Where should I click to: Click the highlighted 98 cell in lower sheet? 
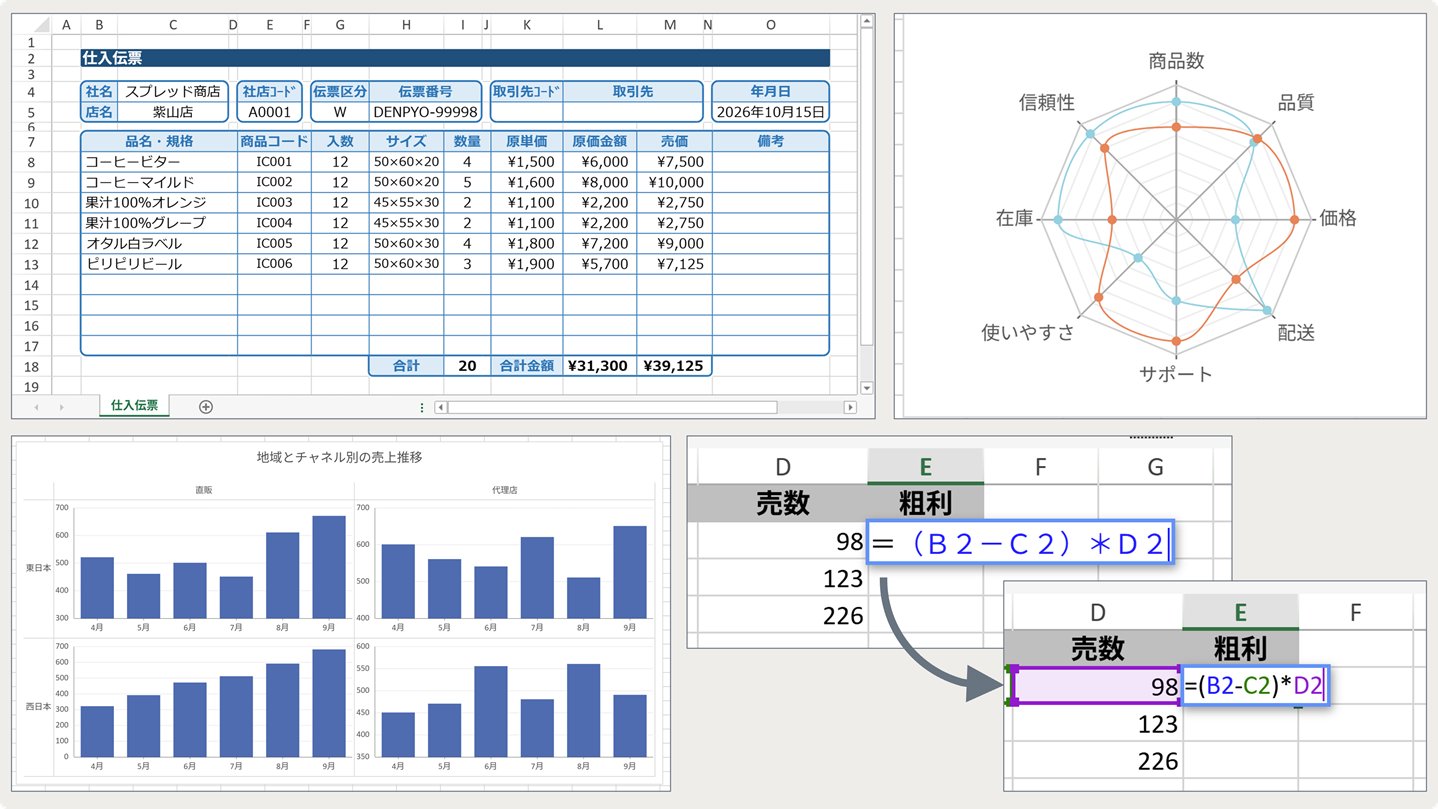[1097, 686]
